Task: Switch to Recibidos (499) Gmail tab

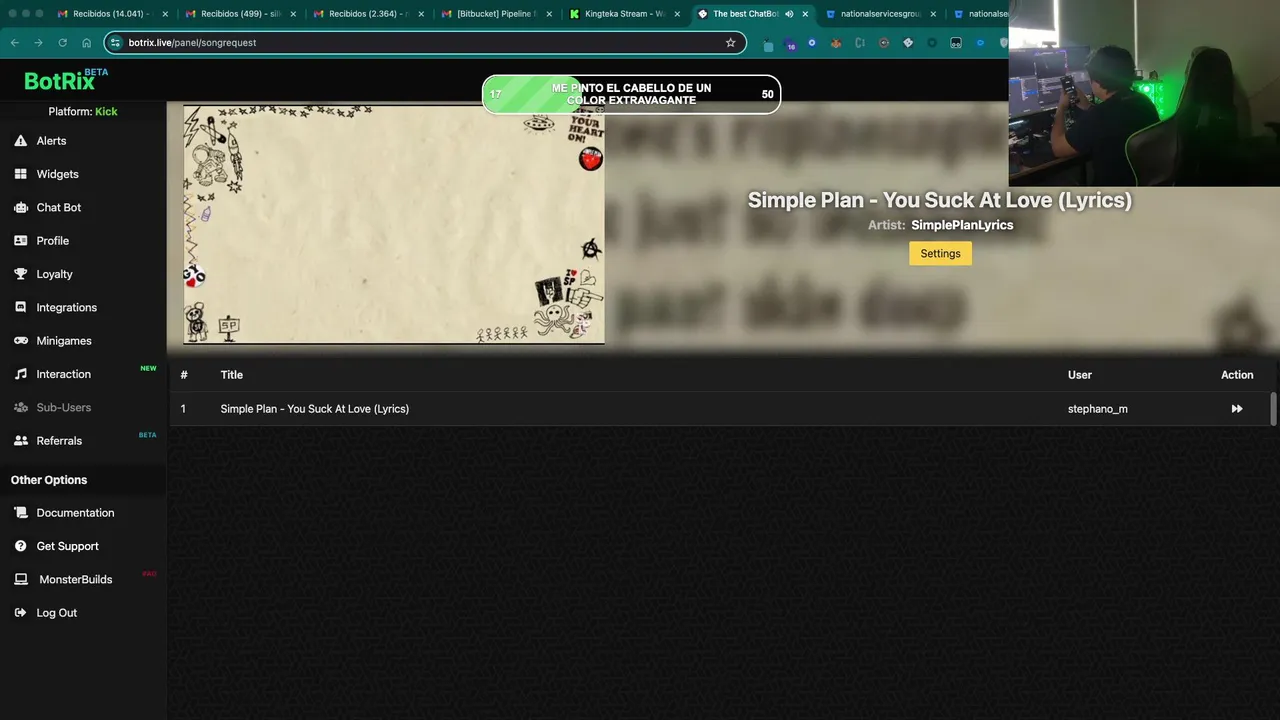Action: coord(239,14)
